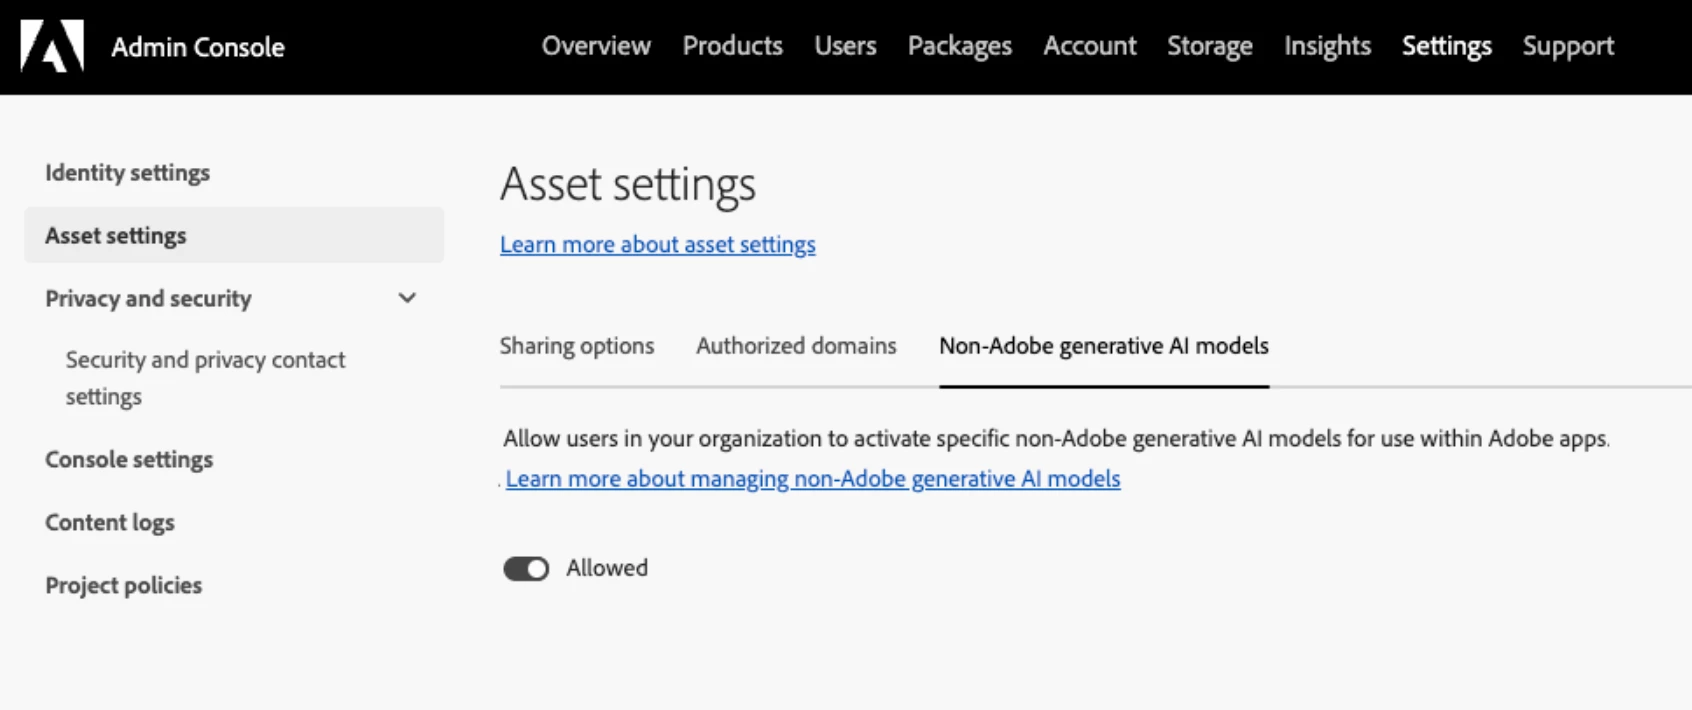Screen dimensions: 1692x710
Task: Switch to the Authorized domains tab
Action: click(796, 346)
